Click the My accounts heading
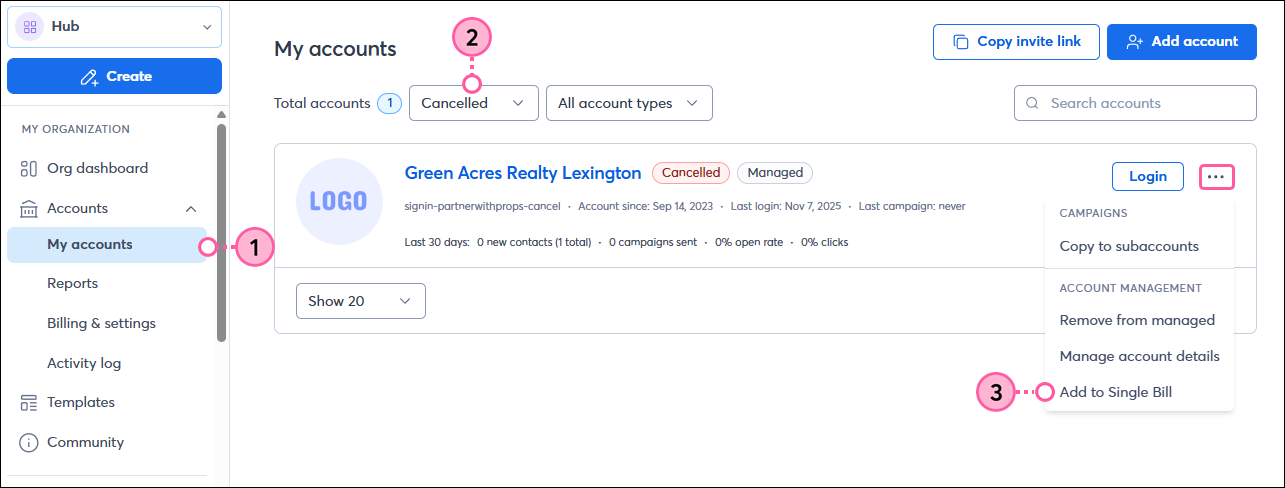This screenshot has height=488, width=1285. [x=335, y=48]
